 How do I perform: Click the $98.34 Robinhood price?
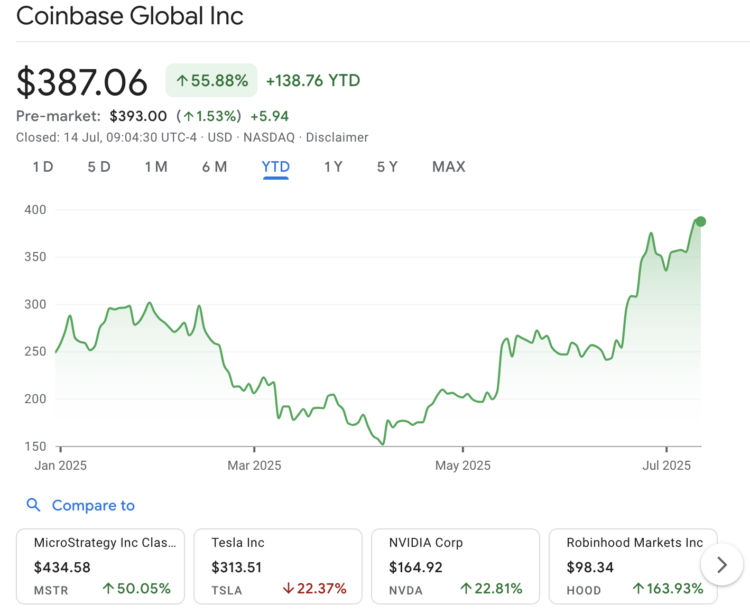(590, 567)
